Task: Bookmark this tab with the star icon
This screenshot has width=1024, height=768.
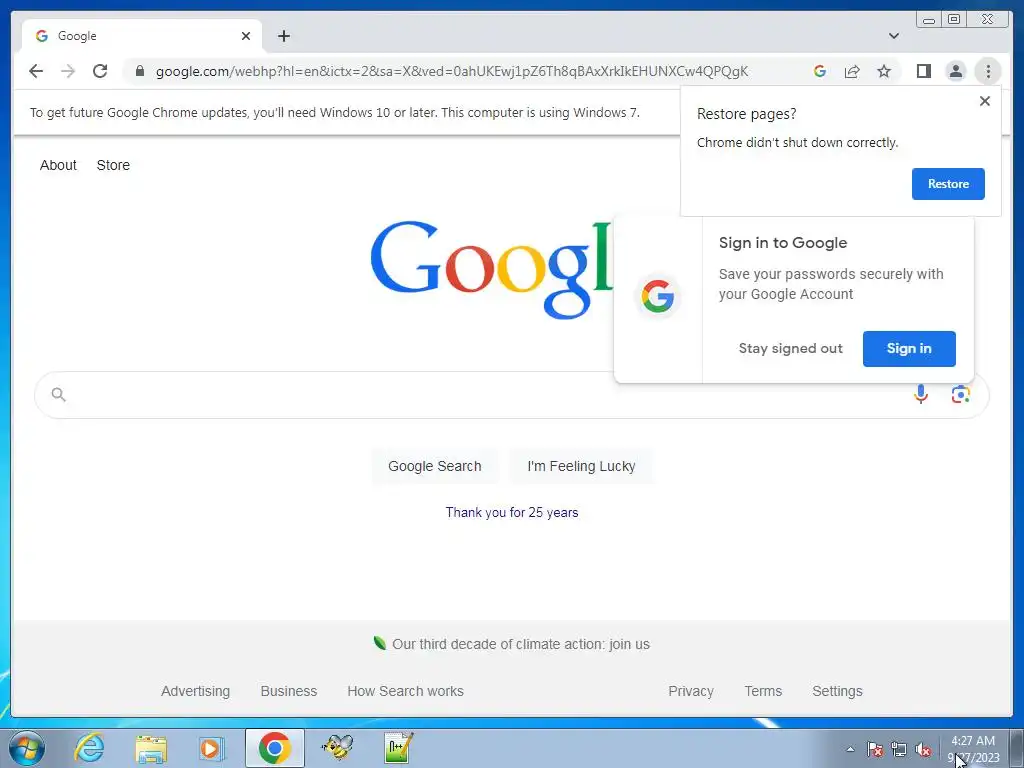Action: 884,71
